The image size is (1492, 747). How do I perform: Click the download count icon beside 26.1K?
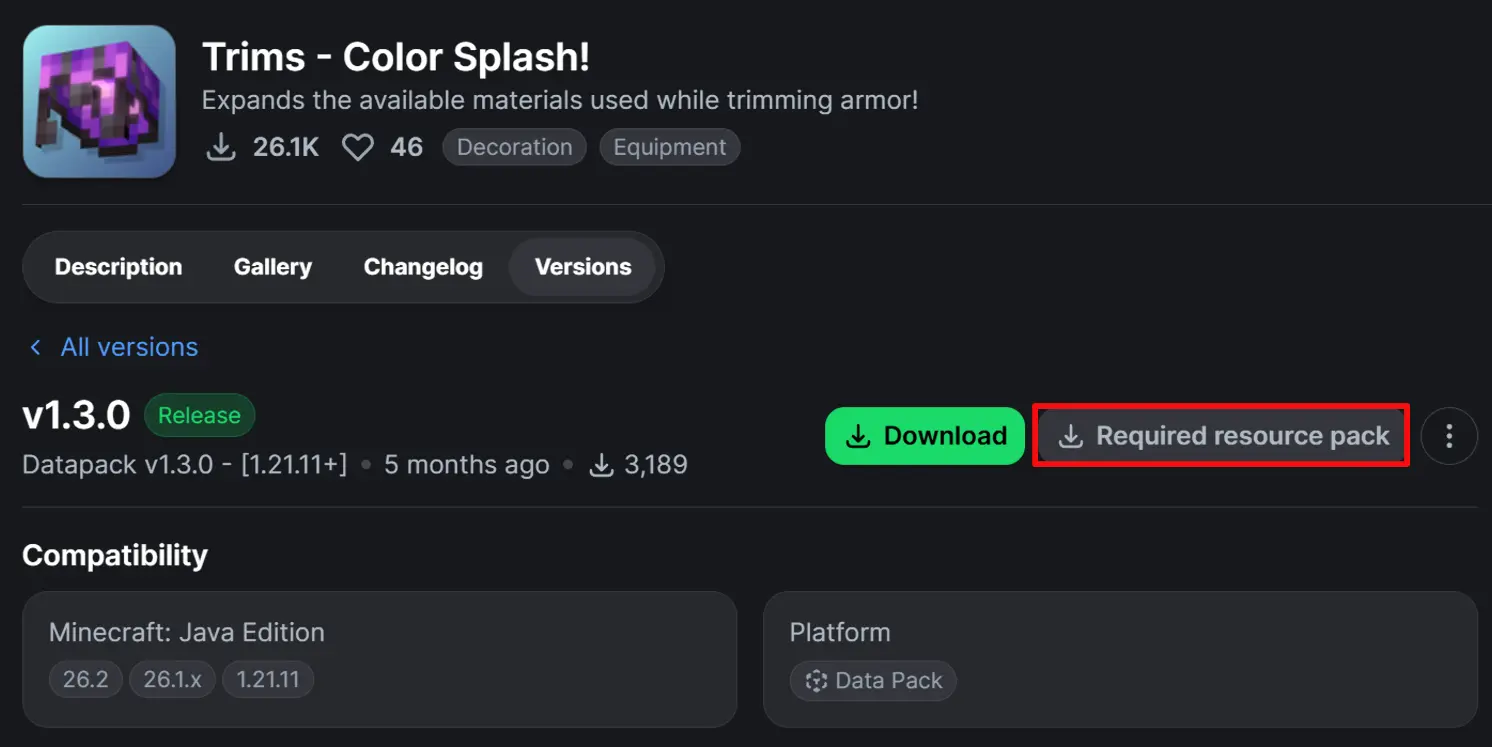click(x=220, y=148)
